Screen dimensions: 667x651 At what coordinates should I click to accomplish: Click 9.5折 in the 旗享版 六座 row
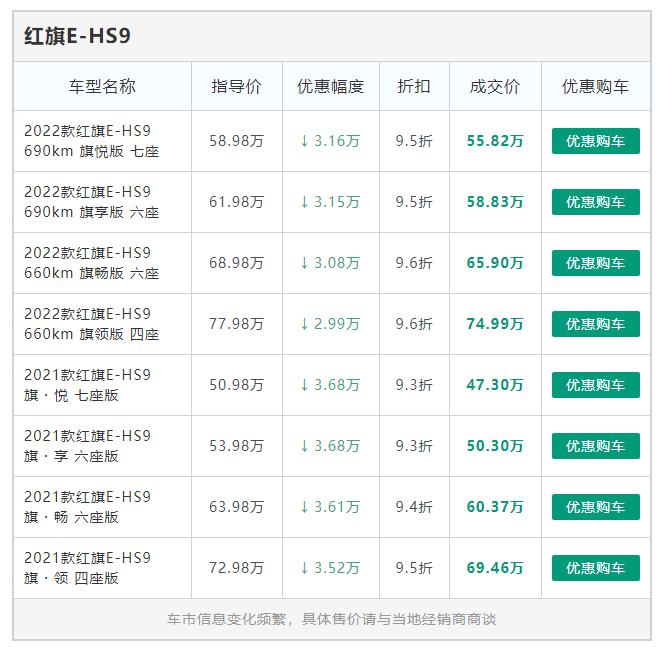[414, 202]
